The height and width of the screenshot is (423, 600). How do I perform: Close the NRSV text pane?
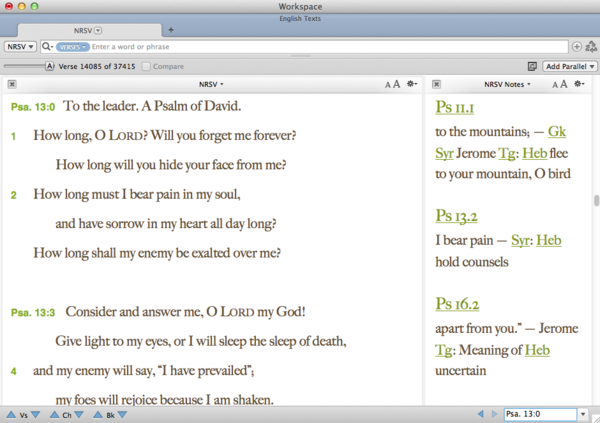pos(12,84)
